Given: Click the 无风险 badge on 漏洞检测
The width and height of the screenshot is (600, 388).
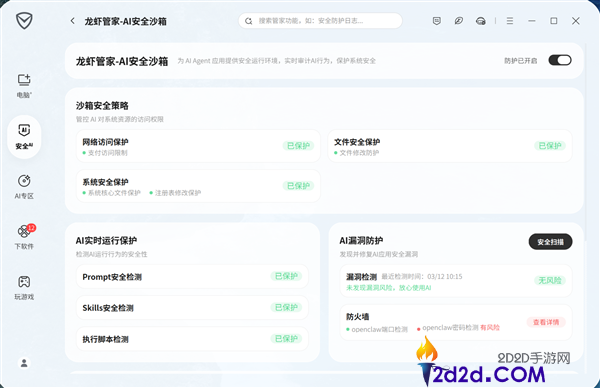Looking at the screenshot, I should pos(550,280).
